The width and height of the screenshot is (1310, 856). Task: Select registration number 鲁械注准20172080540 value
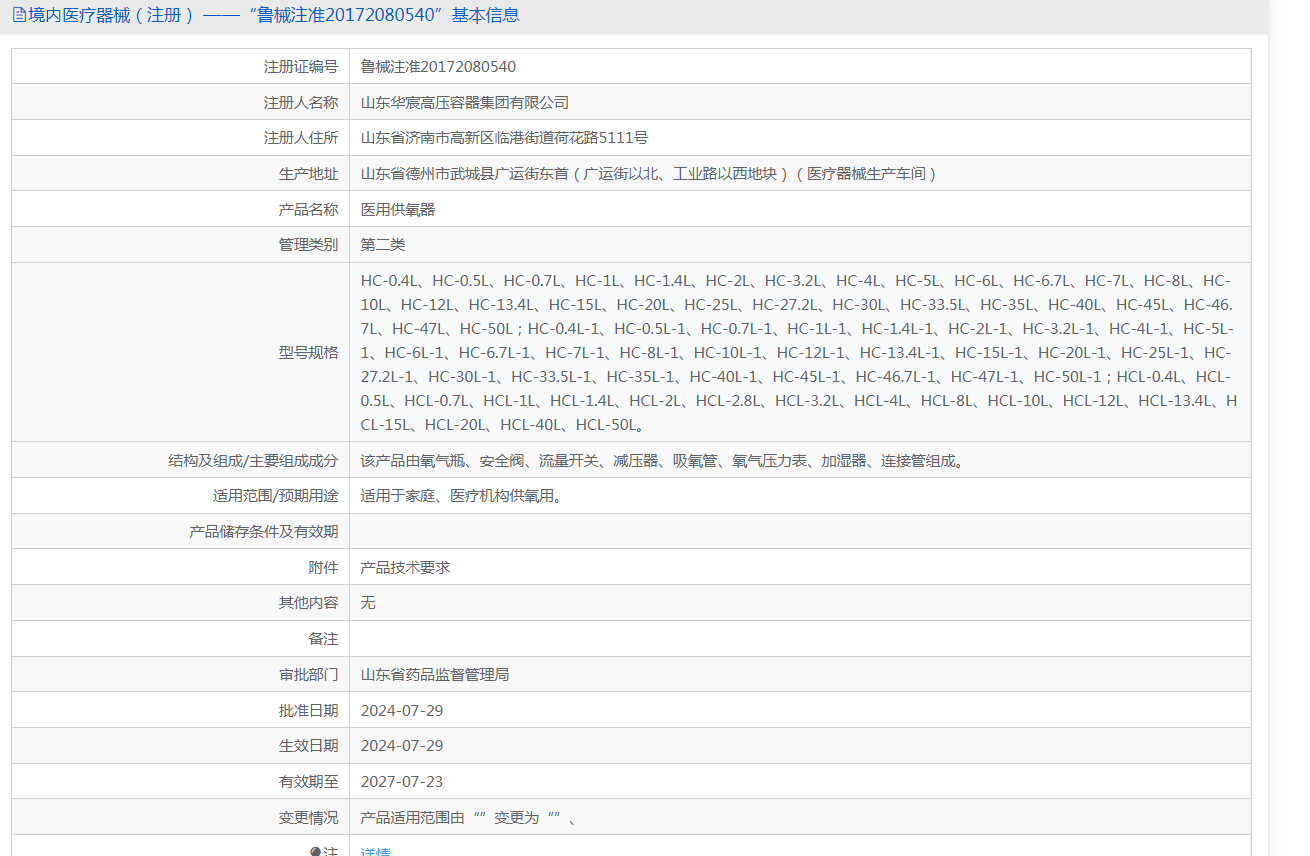coord(438,67)
